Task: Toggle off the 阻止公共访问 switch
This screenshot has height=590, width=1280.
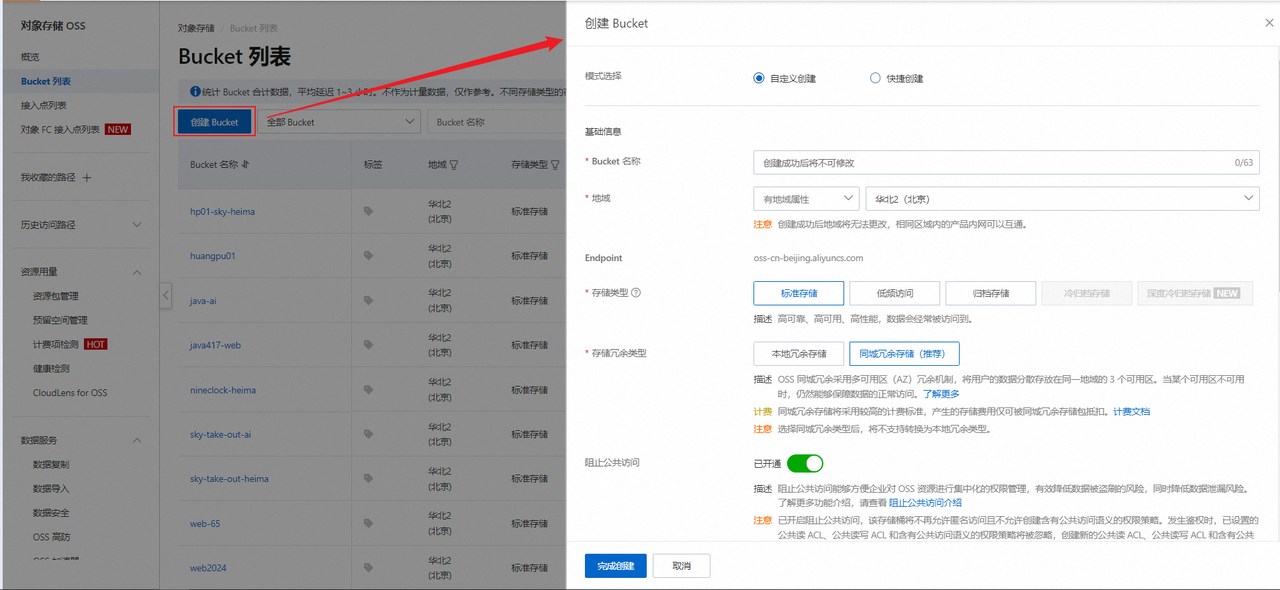Action: pyautogui.click(x=805, y=463)
